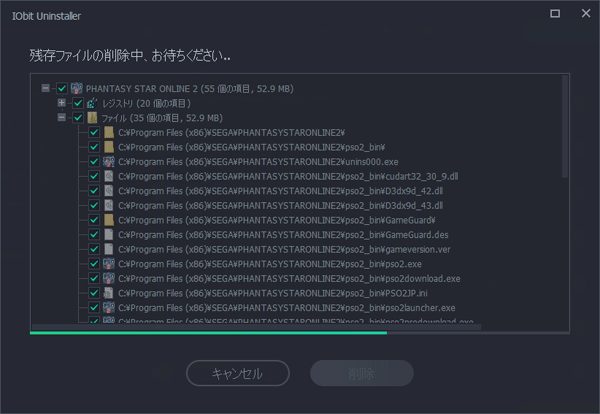Click the registry icon next to レジストリ
Screen dimensions: 600x414
[92, 103]
